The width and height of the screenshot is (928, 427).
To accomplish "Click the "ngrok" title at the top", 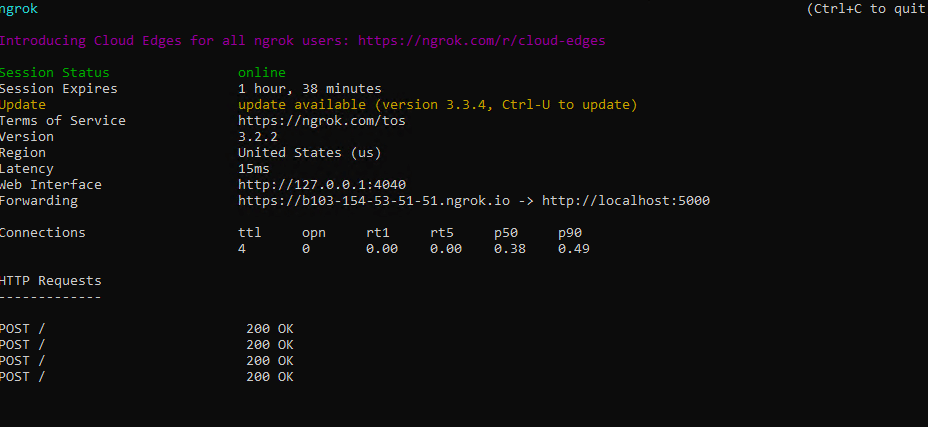I will (x=20, y=9).
